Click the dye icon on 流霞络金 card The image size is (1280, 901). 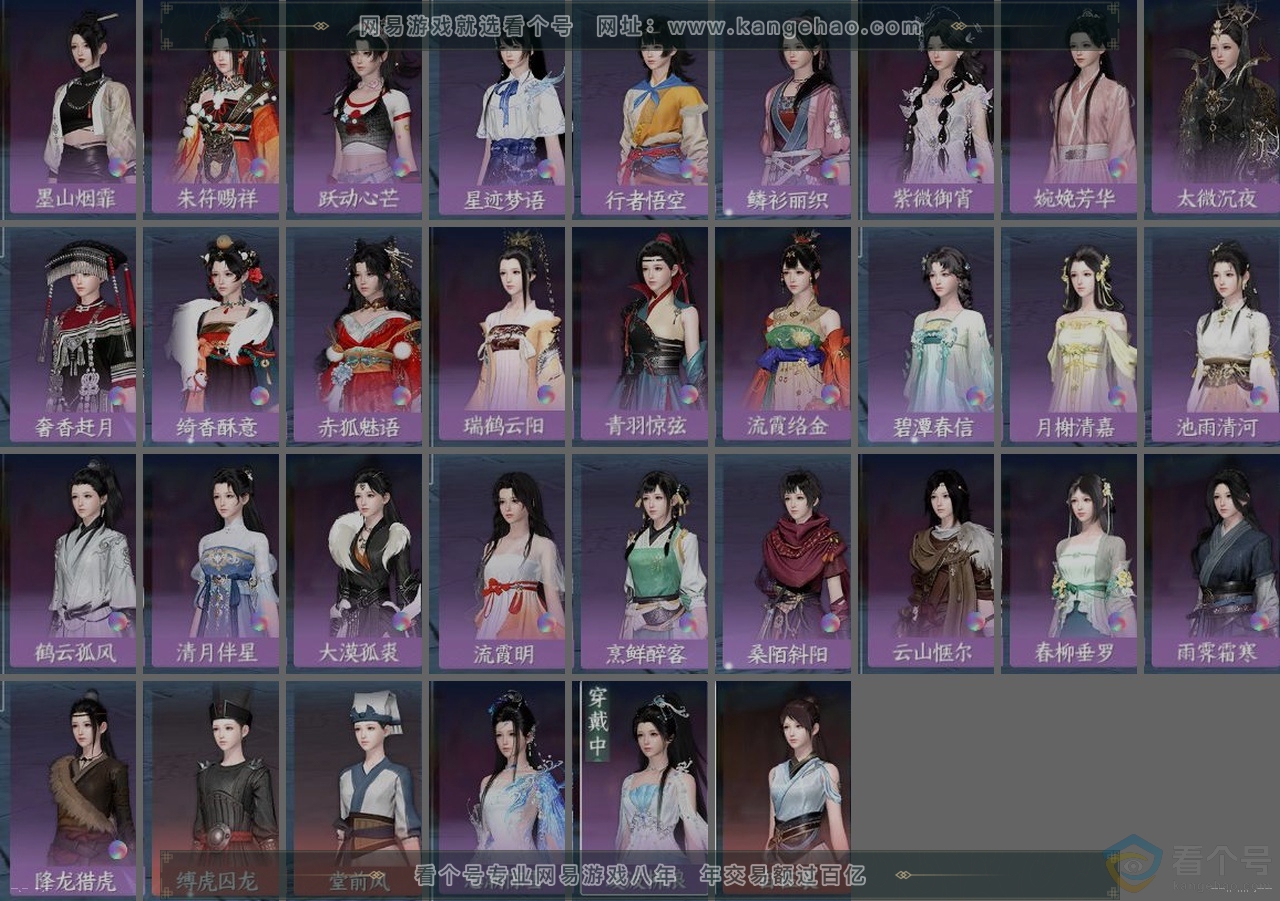click(x=830, y=396)
